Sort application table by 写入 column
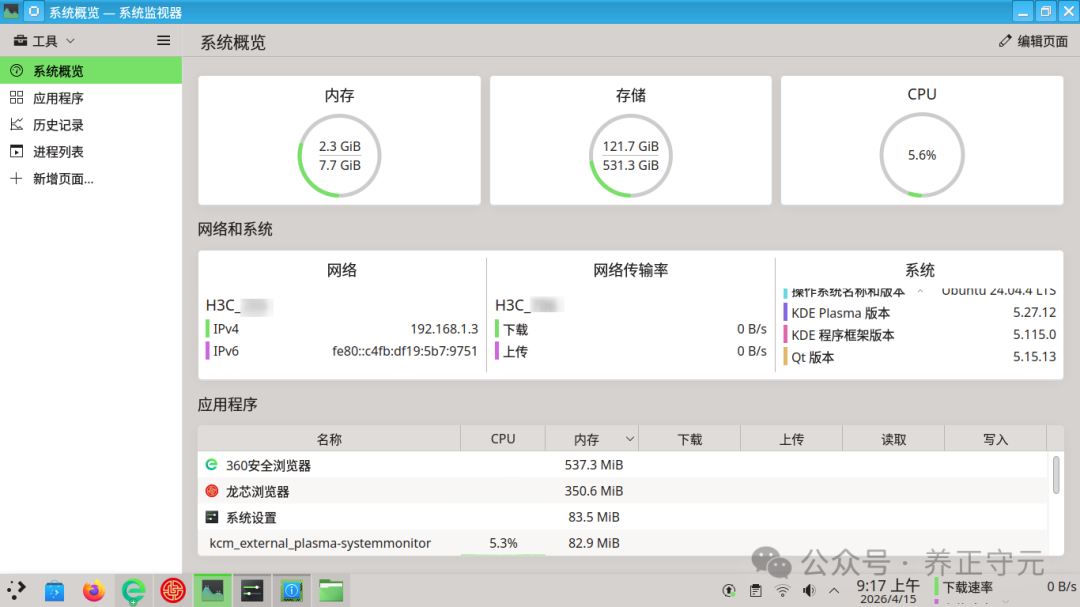The image size is (1080, 607). [995, 439]
